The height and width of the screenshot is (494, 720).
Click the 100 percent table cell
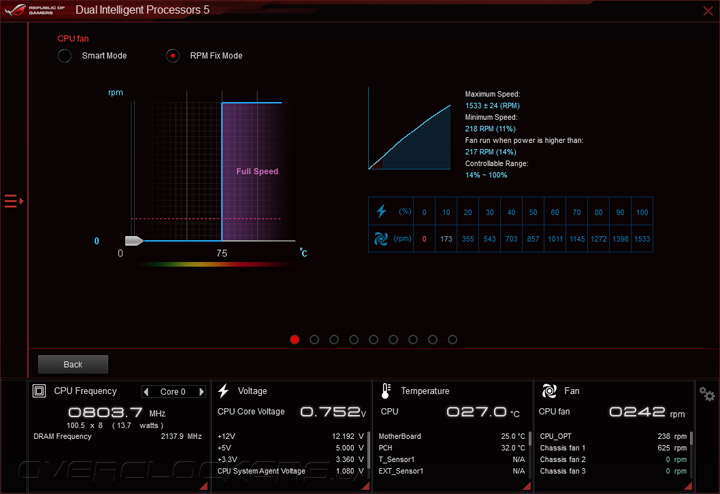pyautogui.click(x=642, y=212)
